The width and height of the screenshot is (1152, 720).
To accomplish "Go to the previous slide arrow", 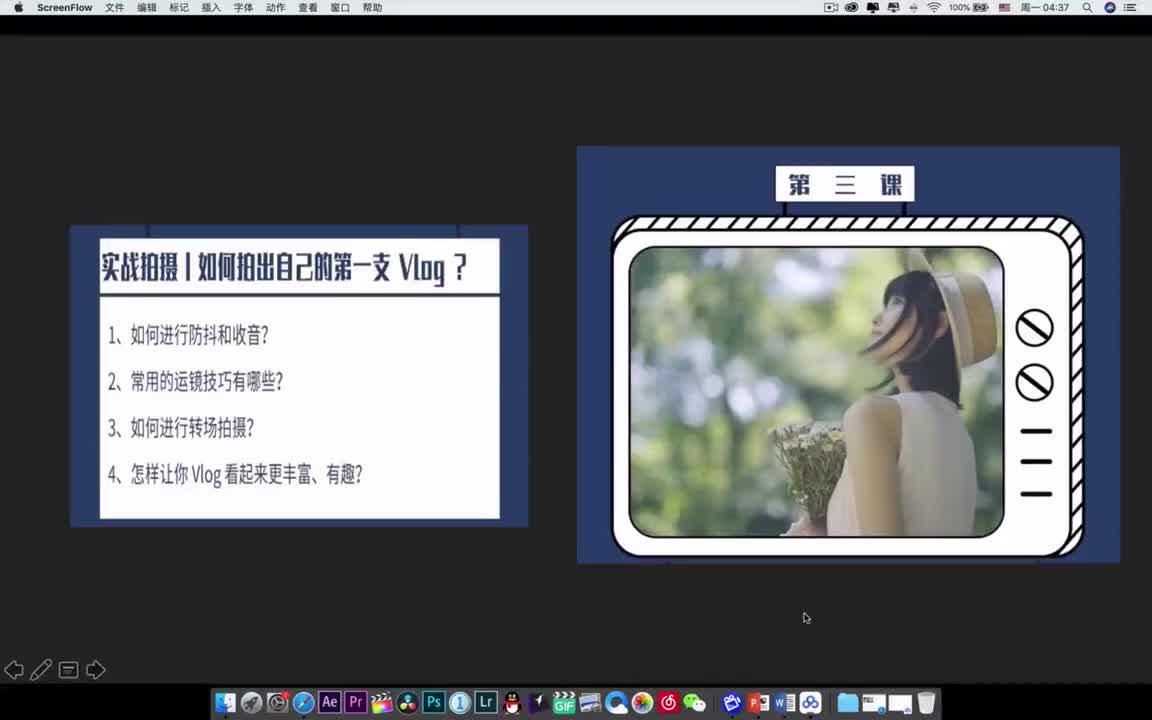I will point(13,670).
